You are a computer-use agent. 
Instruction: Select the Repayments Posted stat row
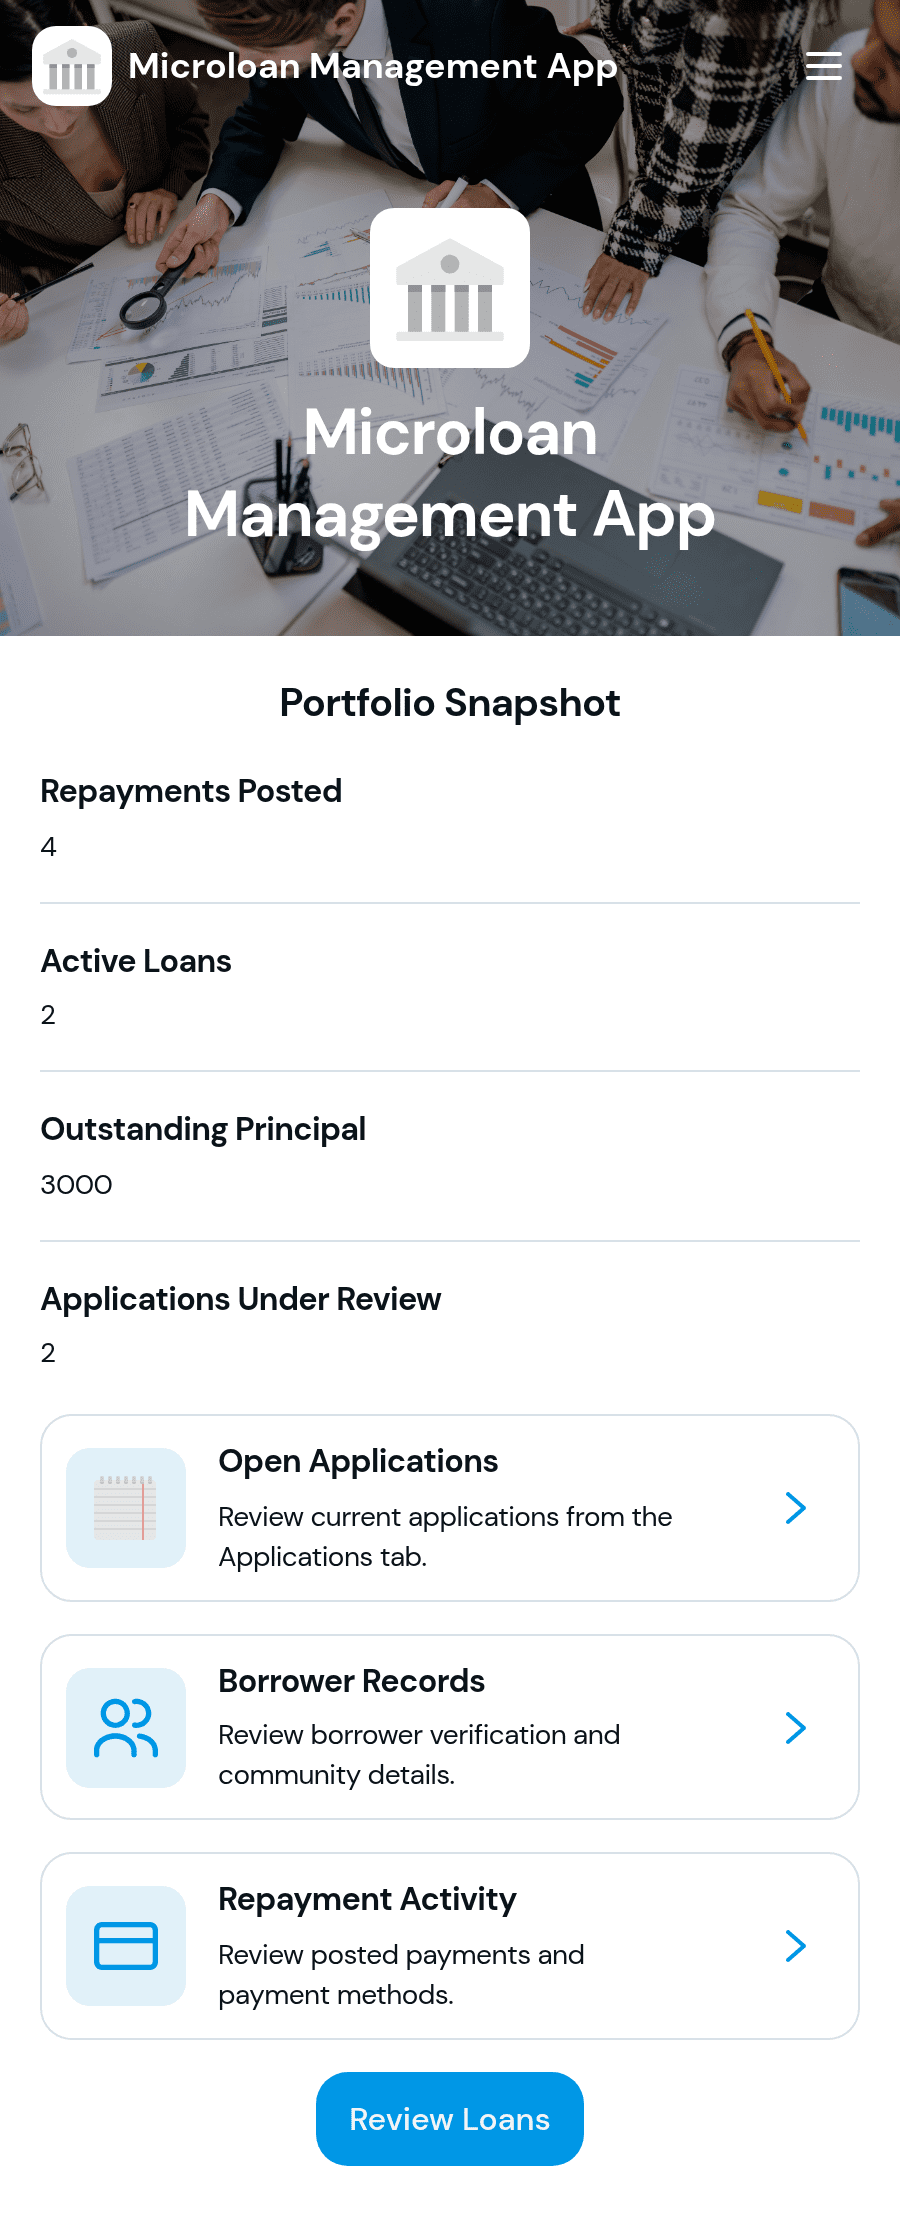point(450,819)
